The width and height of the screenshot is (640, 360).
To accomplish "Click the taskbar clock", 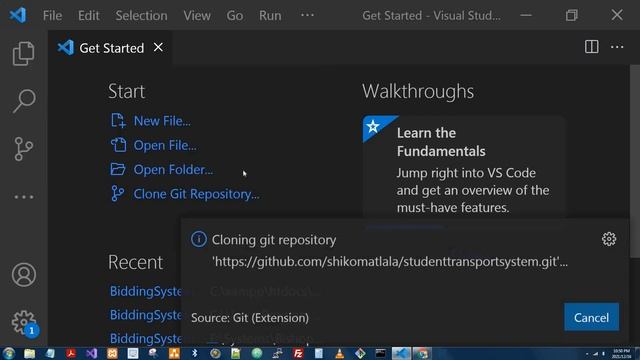I will tap(622, 353).
